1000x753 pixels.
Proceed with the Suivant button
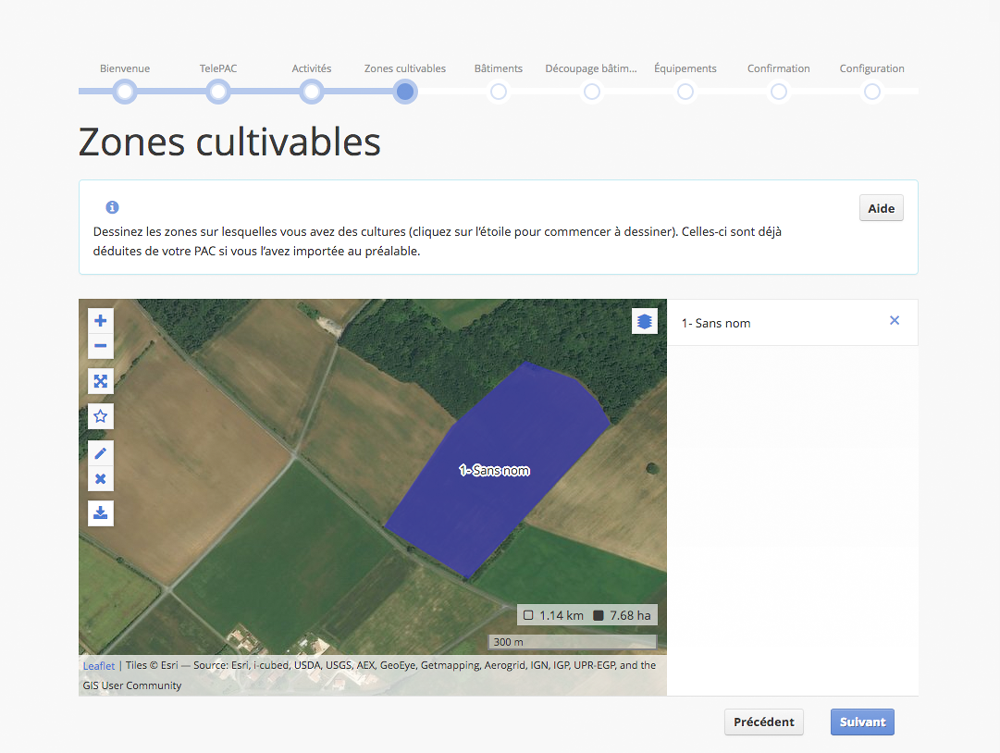(862, 722)
